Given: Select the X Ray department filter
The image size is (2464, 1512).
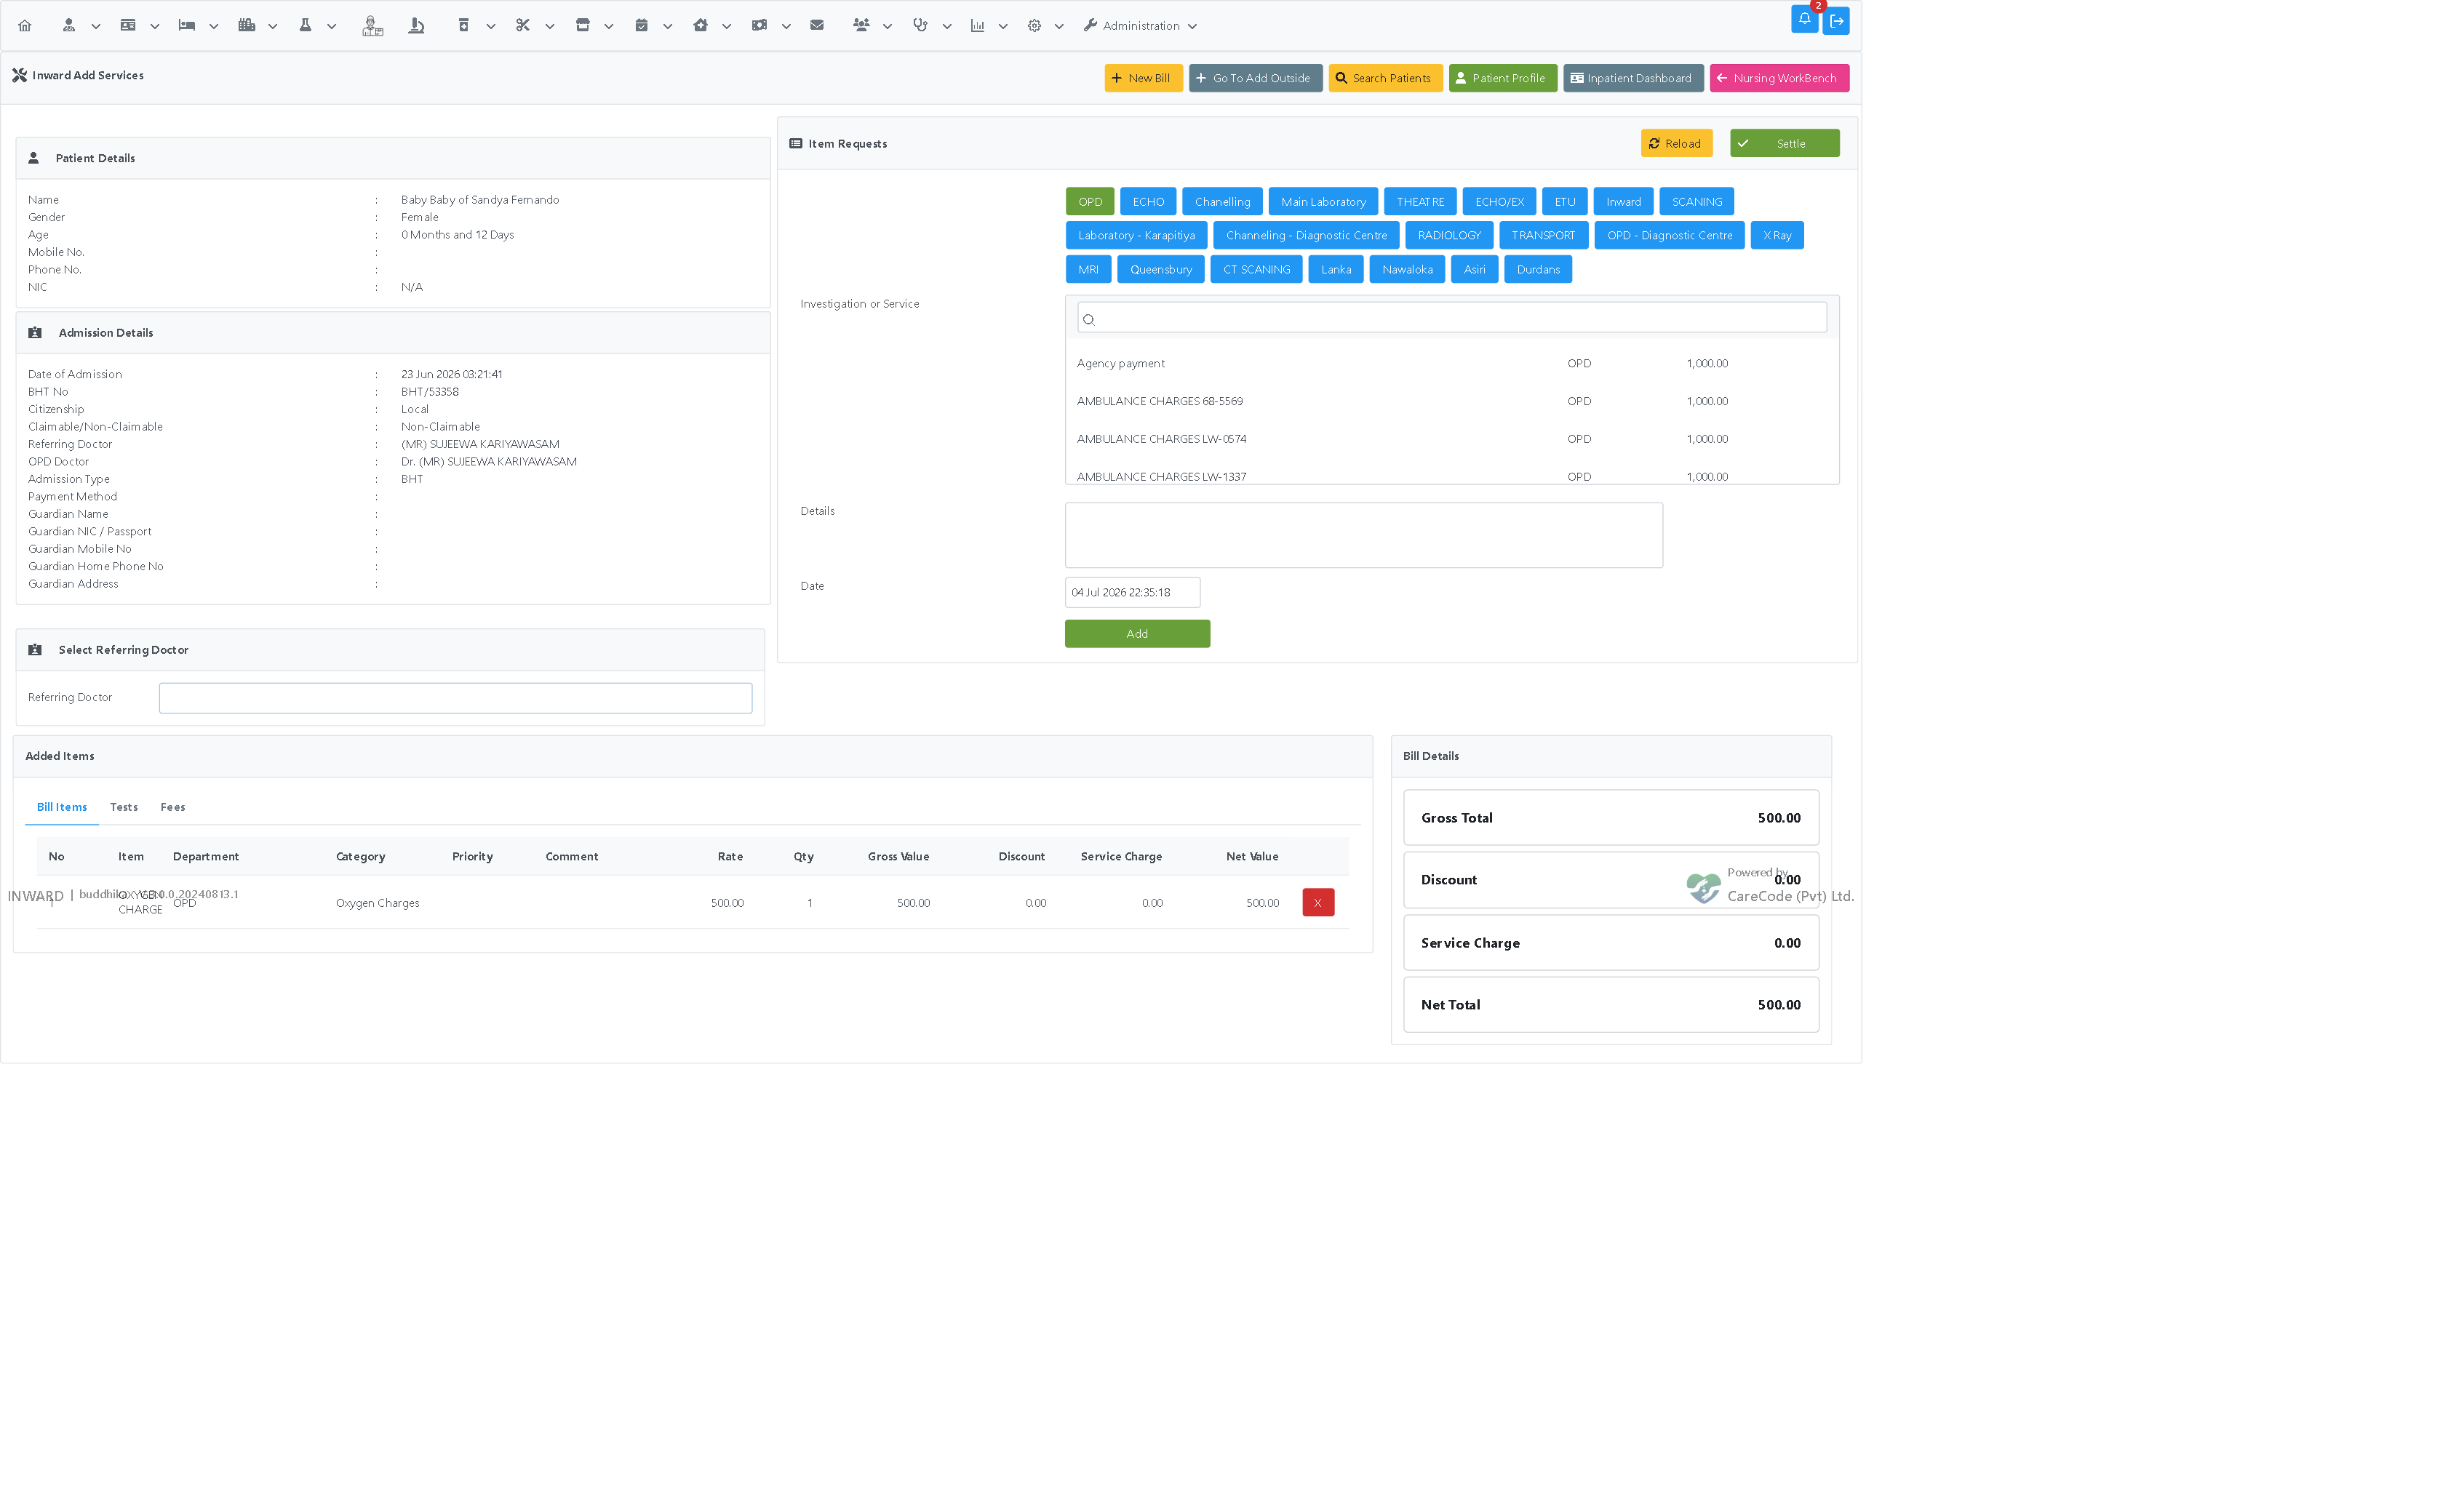Looking at the screenshot, I should 1777,235.
